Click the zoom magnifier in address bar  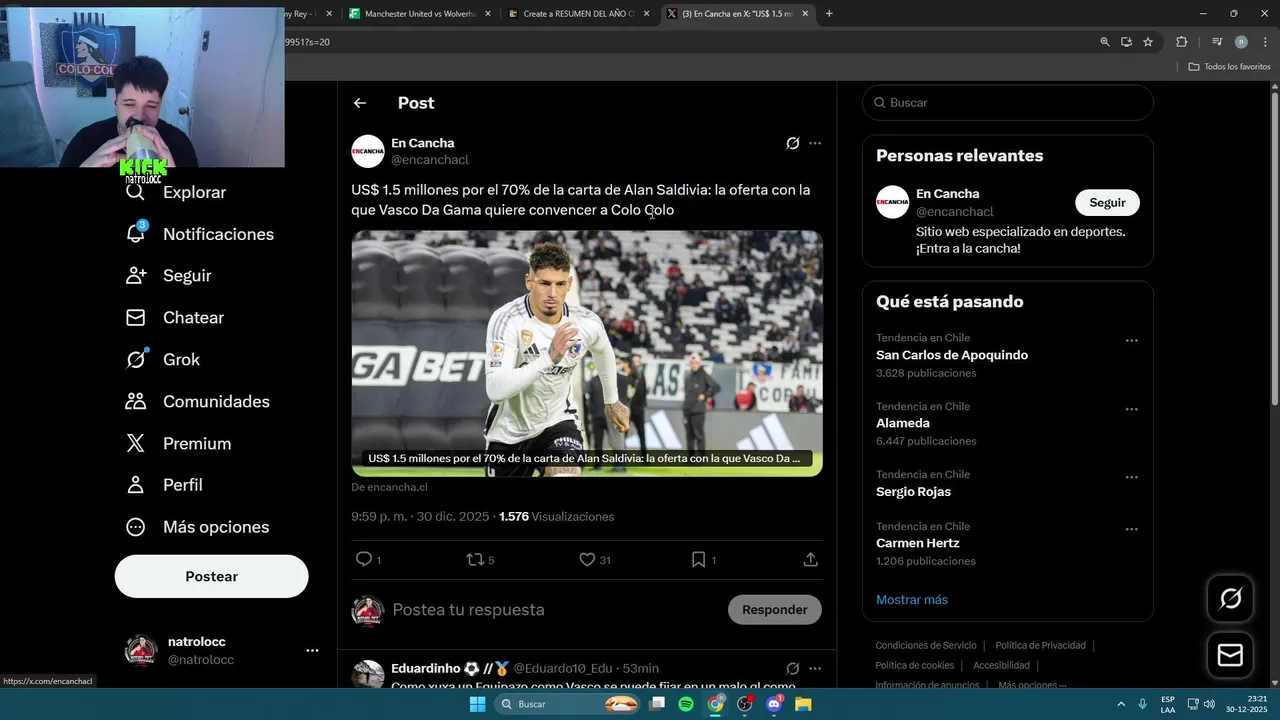(1105, 42)
